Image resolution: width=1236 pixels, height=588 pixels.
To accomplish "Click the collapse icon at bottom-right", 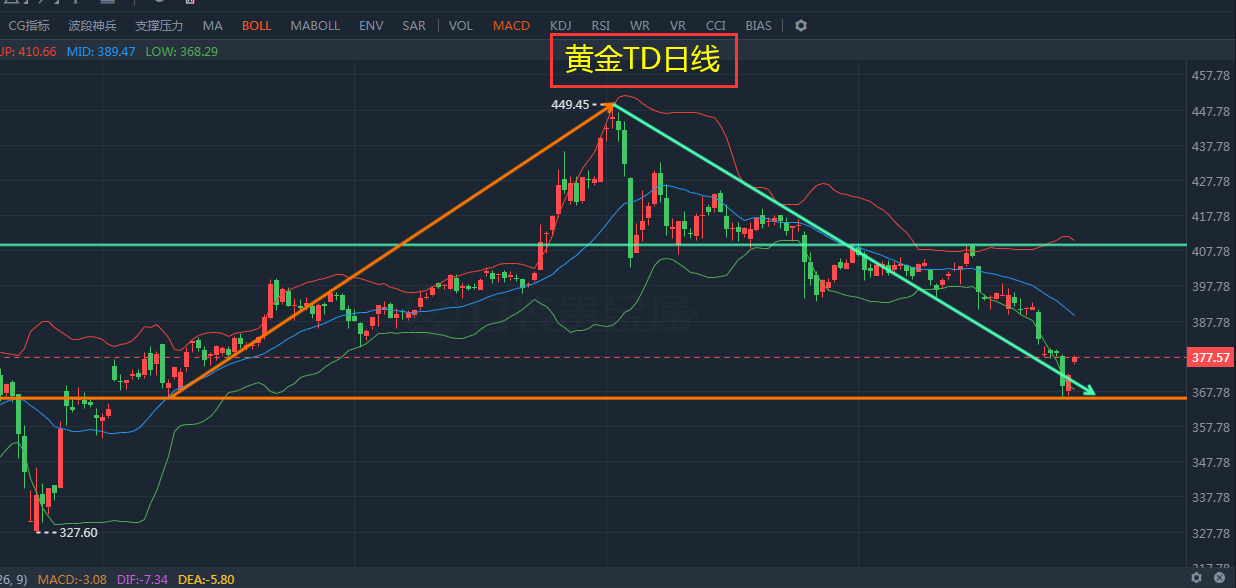I will pos(1219,577).
